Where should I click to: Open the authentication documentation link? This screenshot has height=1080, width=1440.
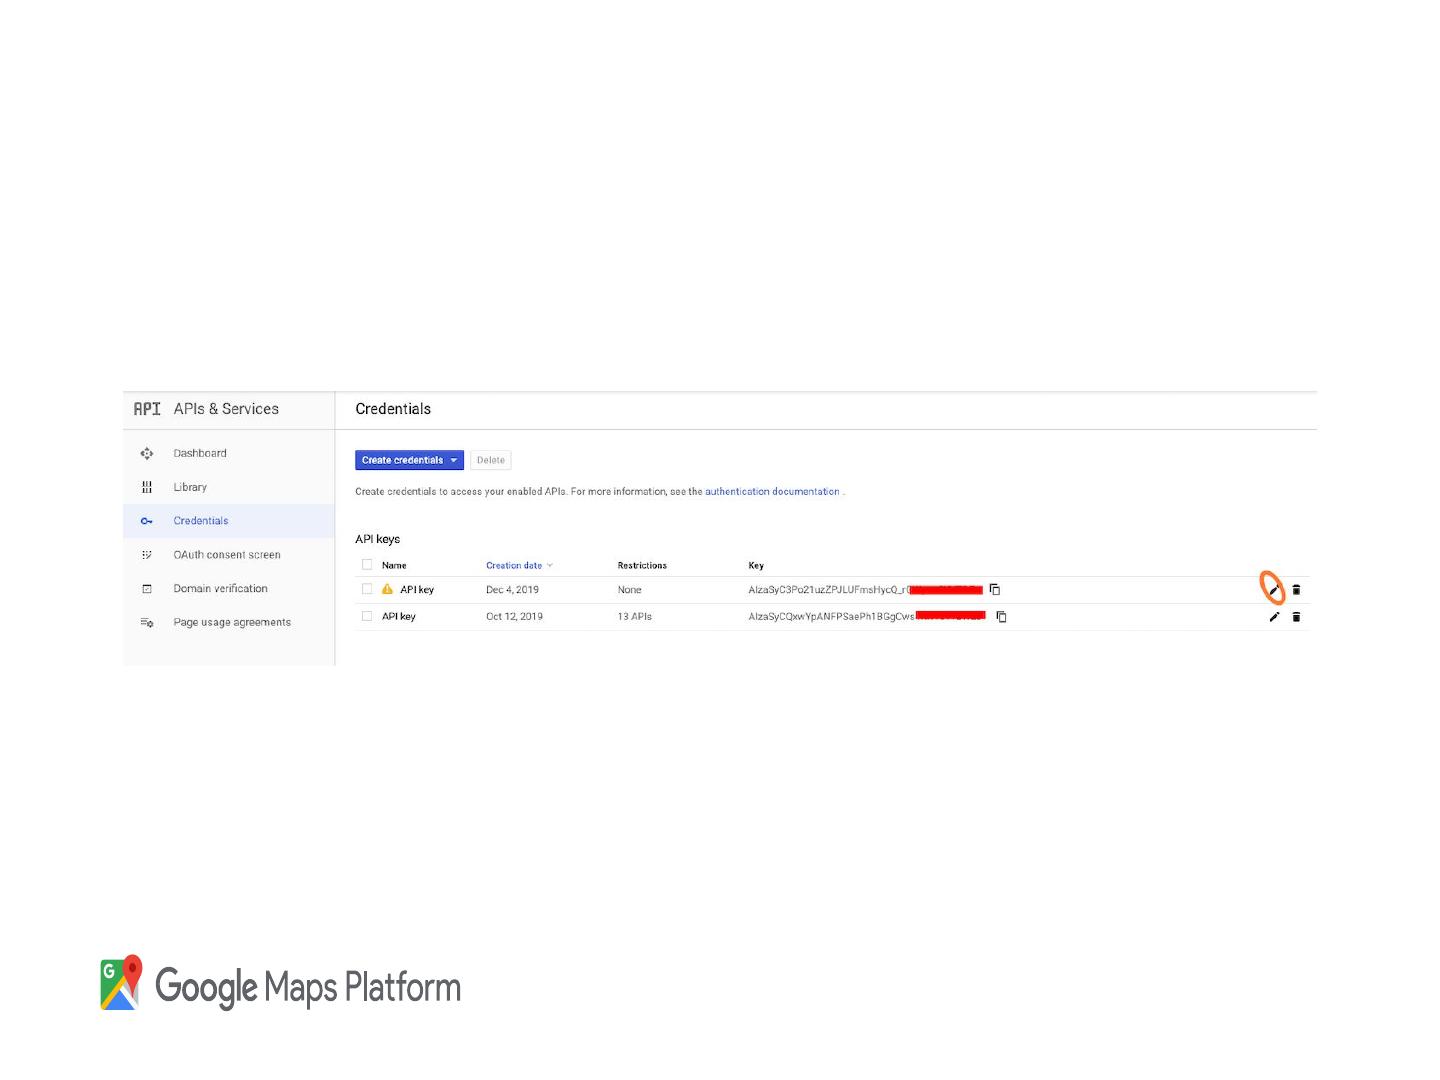[772, 492]
